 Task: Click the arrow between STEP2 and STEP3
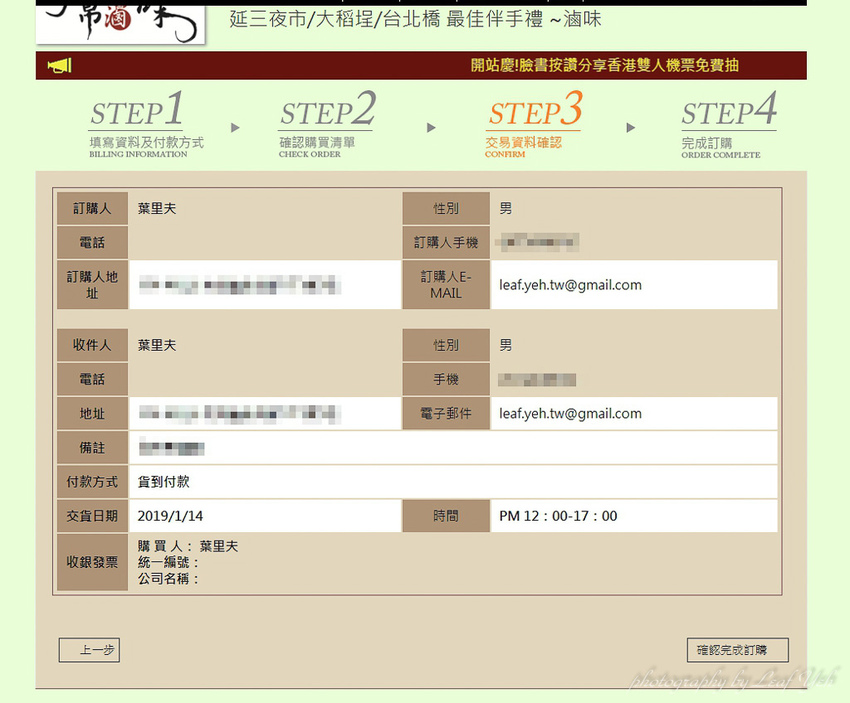430,128
